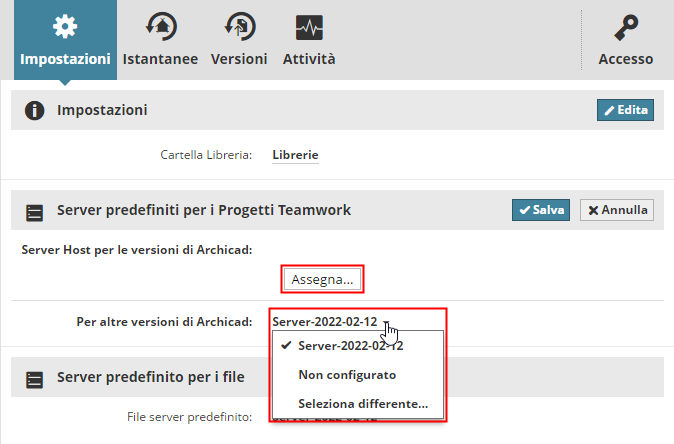Choose Seleziona differente... option

[363, 404]
